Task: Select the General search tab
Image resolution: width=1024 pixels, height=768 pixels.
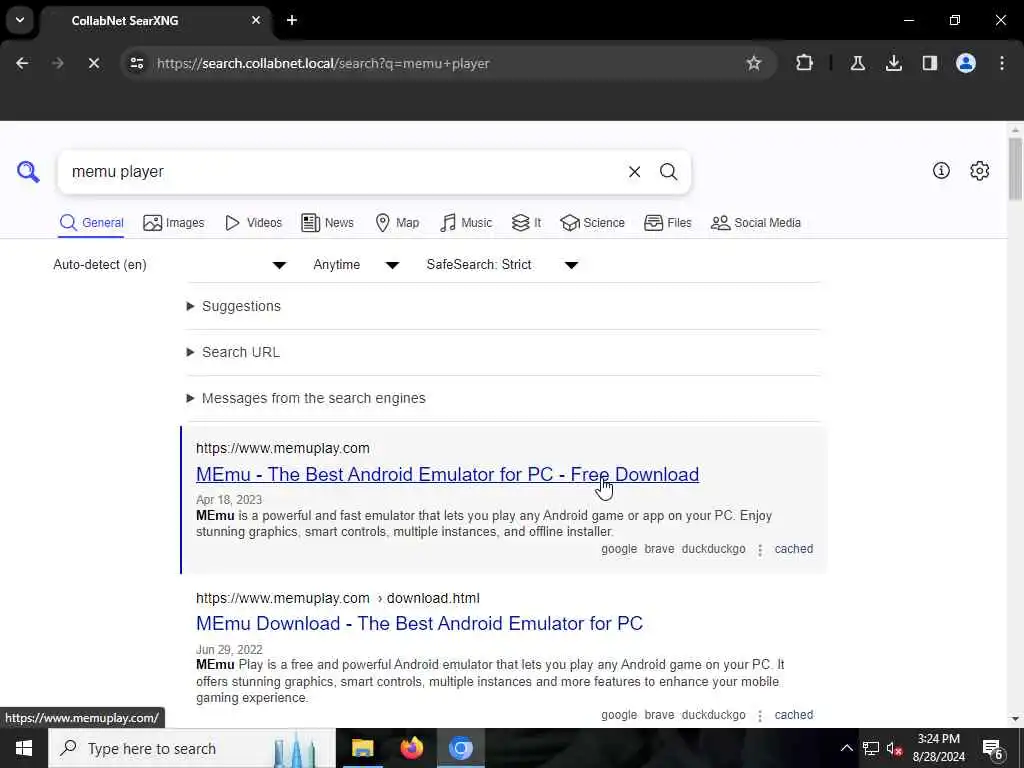Action: [x=91, y=223]
